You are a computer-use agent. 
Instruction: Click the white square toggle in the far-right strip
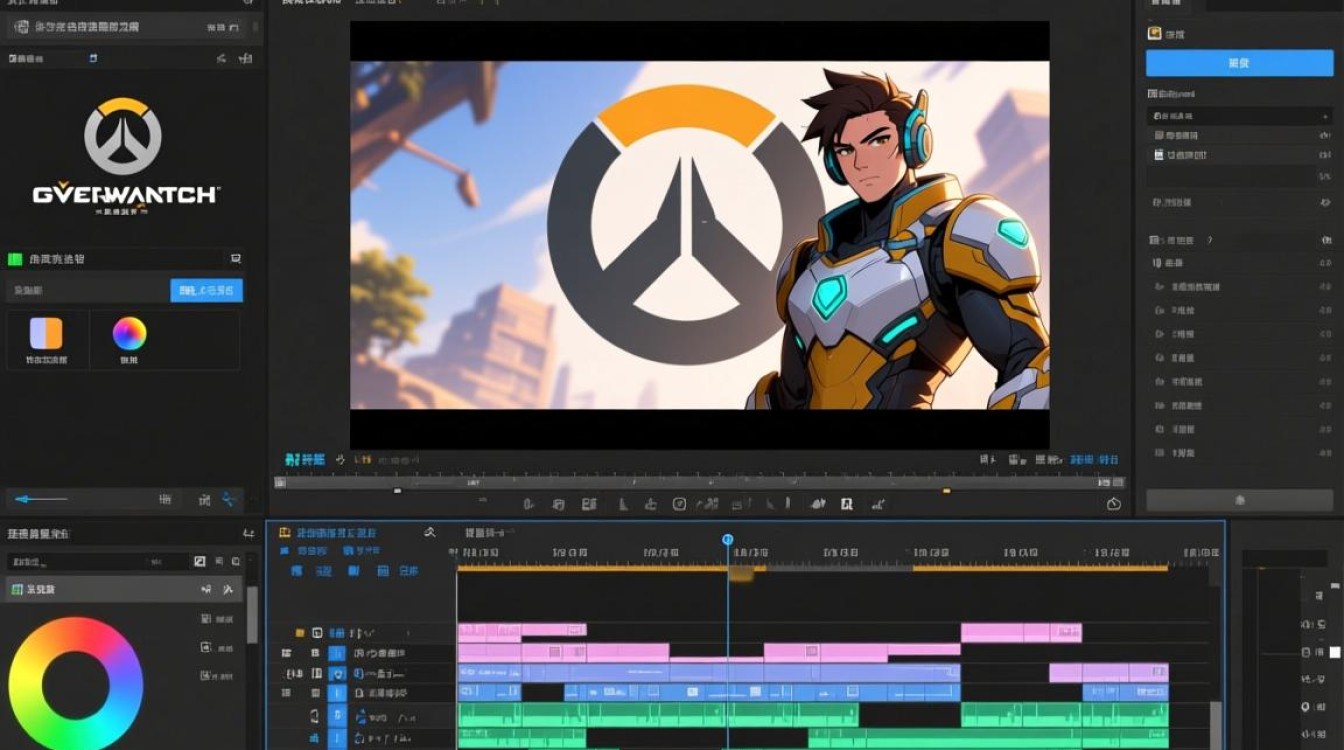coord(1334,652)
